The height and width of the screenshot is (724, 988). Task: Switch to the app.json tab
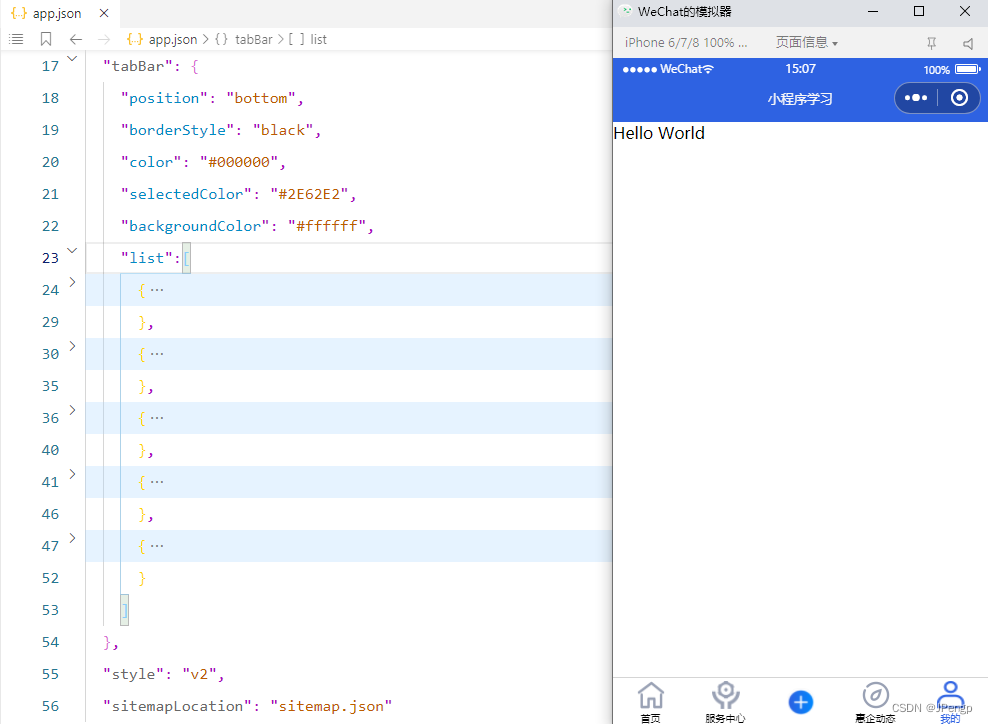tap(57, 13)
